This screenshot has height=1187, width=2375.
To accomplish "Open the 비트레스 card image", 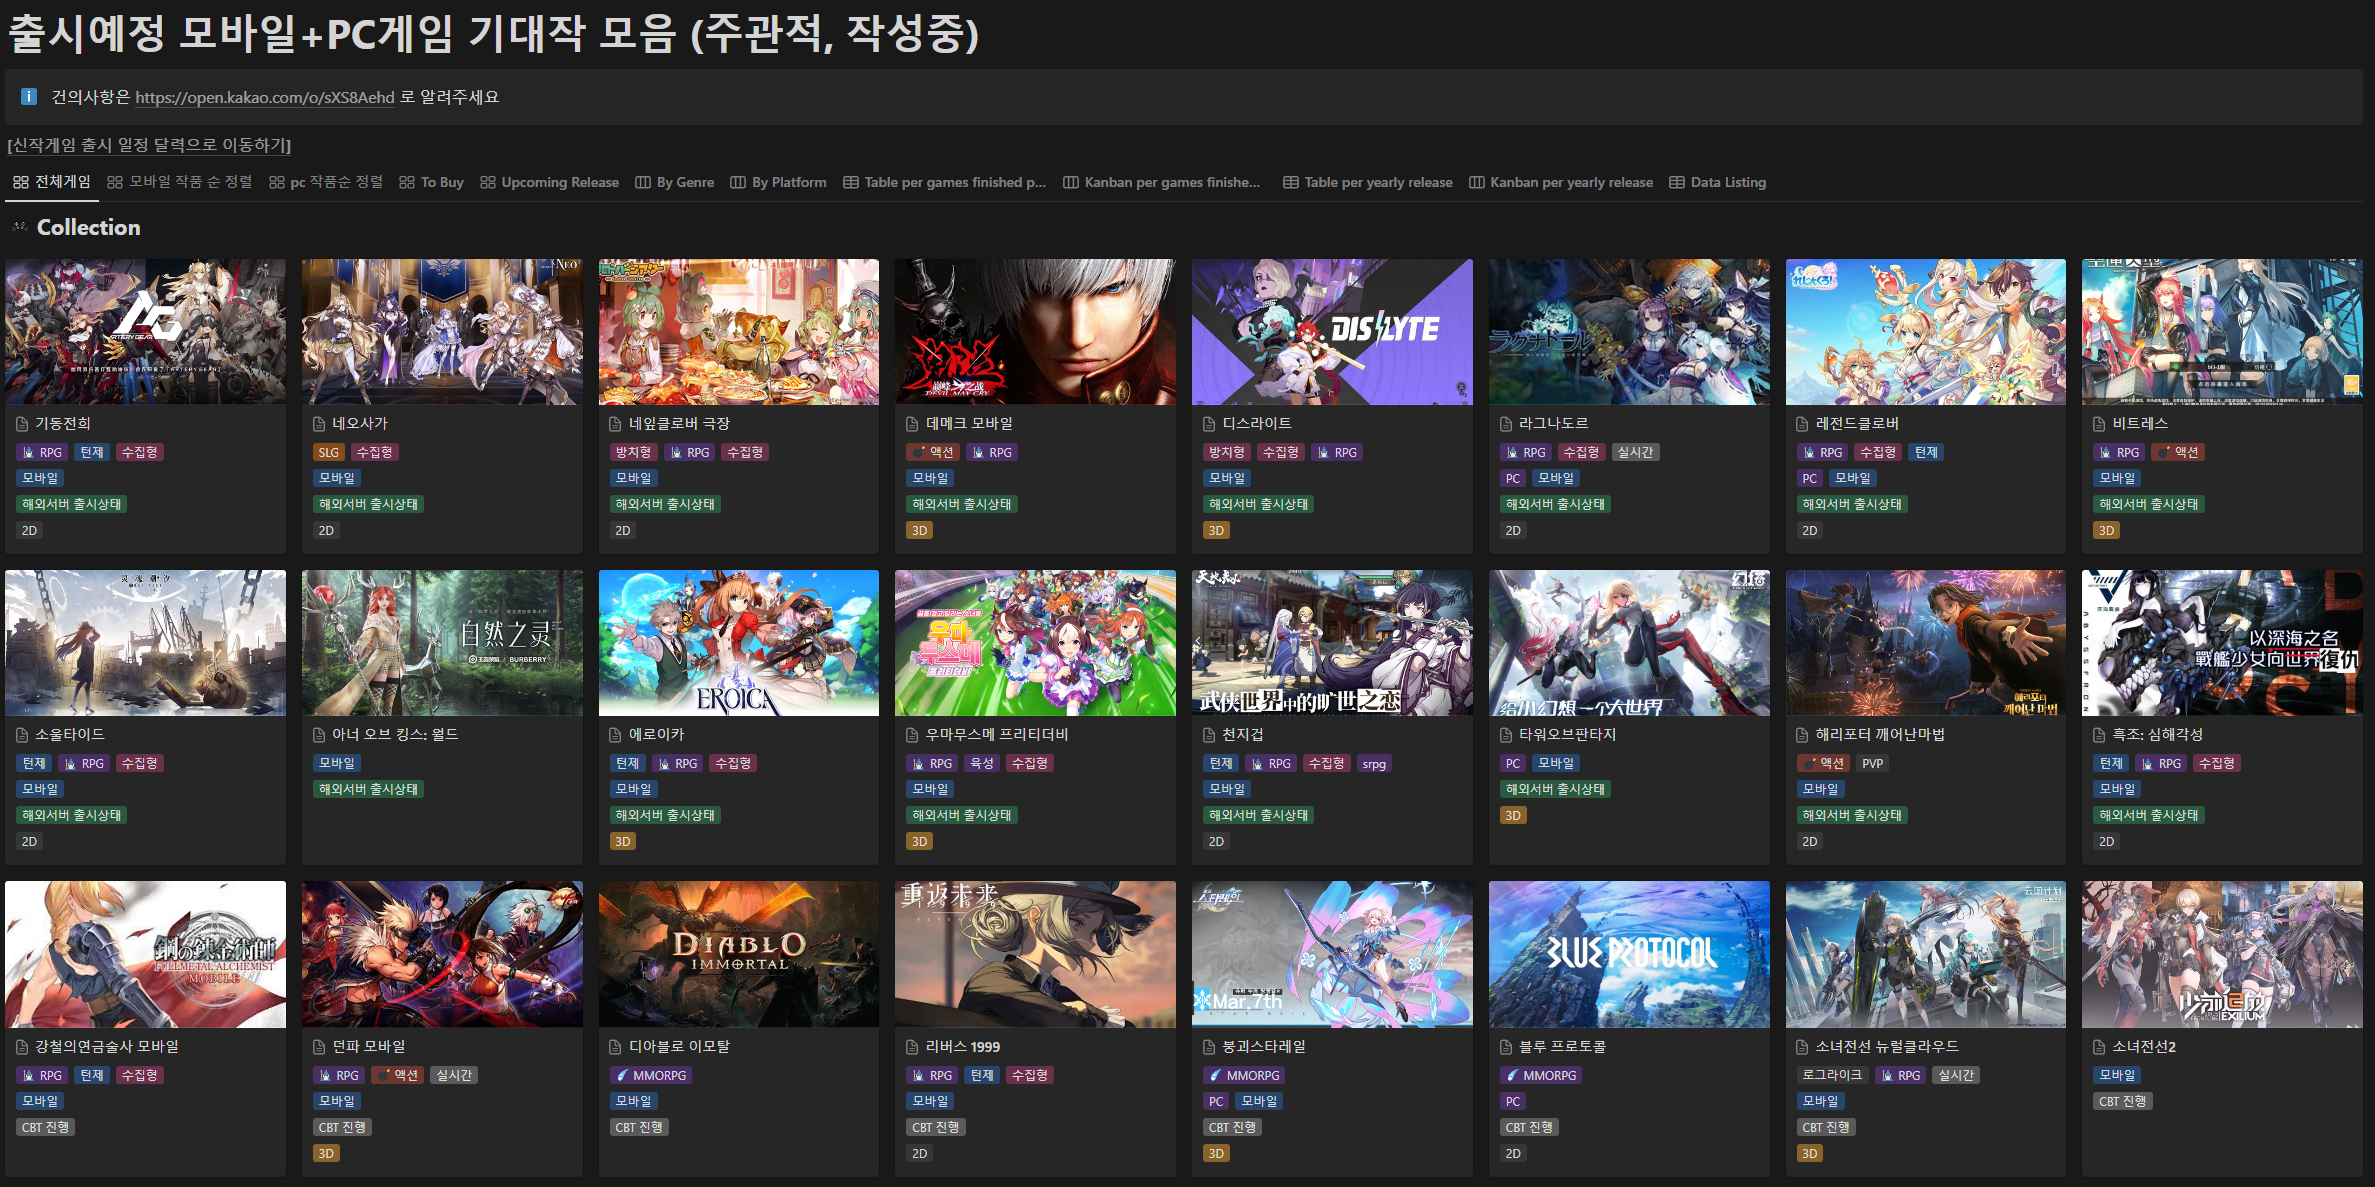I will coord(2222,332).
